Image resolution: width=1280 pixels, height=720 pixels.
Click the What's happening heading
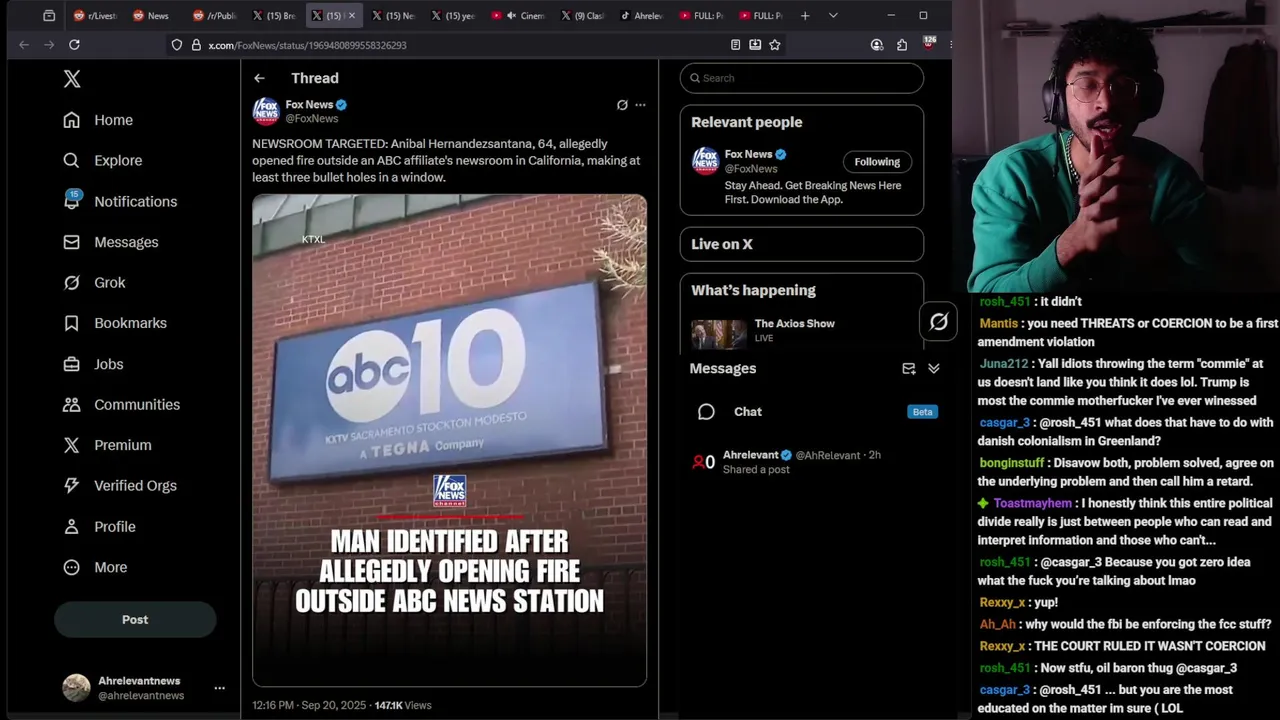(753, 290)
